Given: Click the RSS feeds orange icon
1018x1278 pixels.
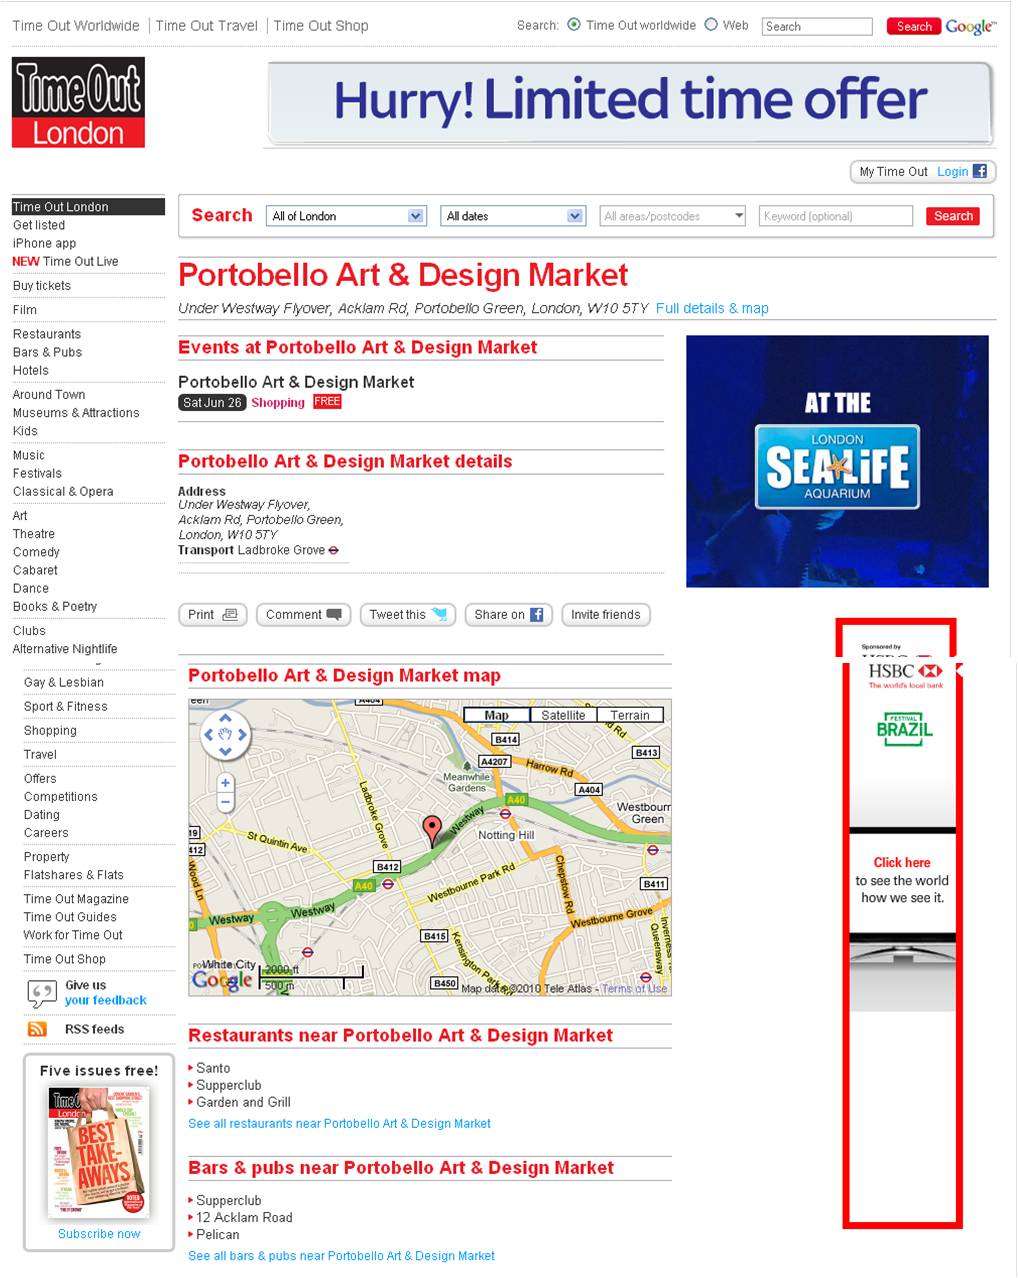Looking at the screenshot, I should point(37,1029).
